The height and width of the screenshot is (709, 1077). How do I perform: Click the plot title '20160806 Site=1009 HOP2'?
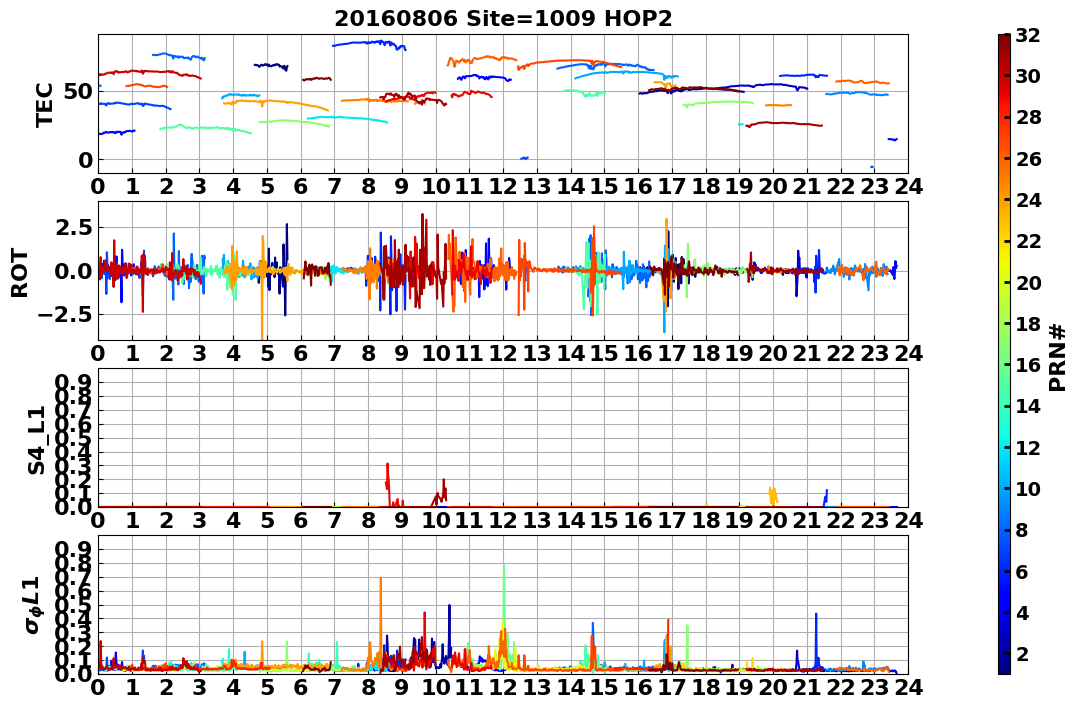(503, 18)
